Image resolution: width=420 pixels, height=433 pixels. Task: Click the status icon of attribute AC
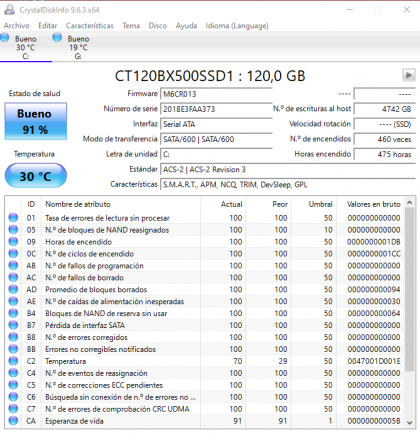13,277
